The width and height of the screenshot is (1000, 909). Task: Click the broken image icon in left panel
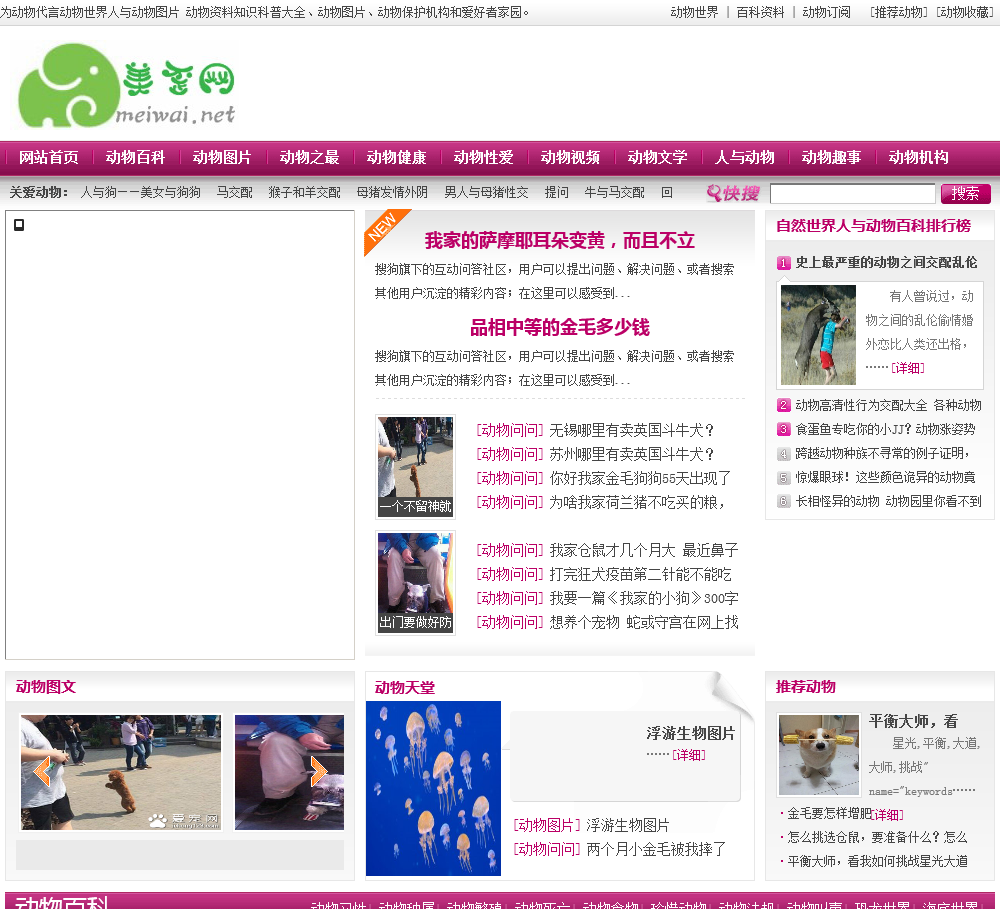coord(19,225)
